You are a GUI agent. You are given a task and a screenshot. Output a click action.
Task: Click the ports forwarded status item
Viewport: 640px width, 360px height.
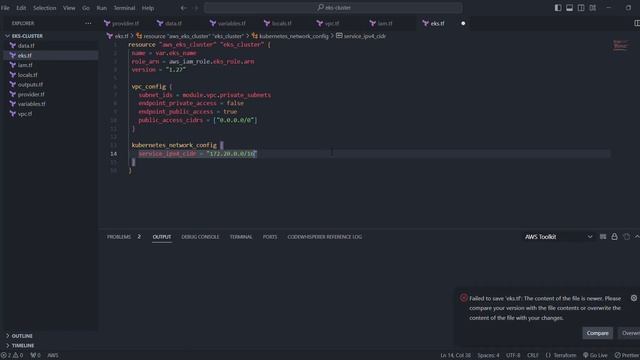(x=36, y=356)
